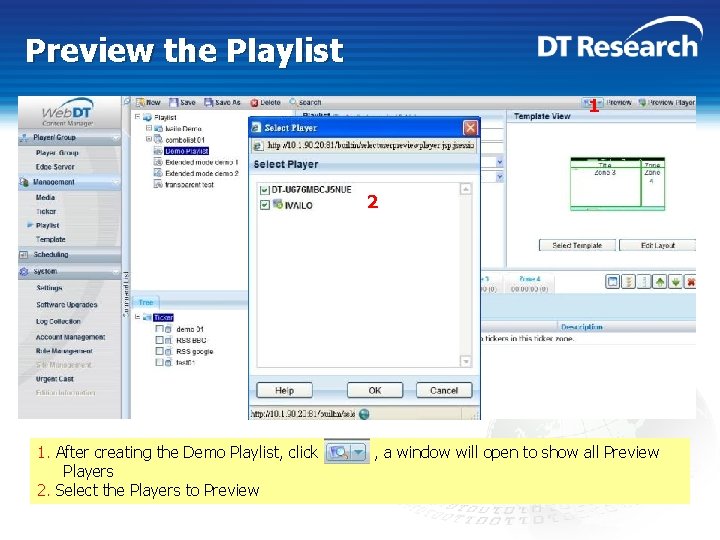Click the Extended mode demo 2 playlist icon
This screenshot has width=720, height=540.
tap(158, 173)
